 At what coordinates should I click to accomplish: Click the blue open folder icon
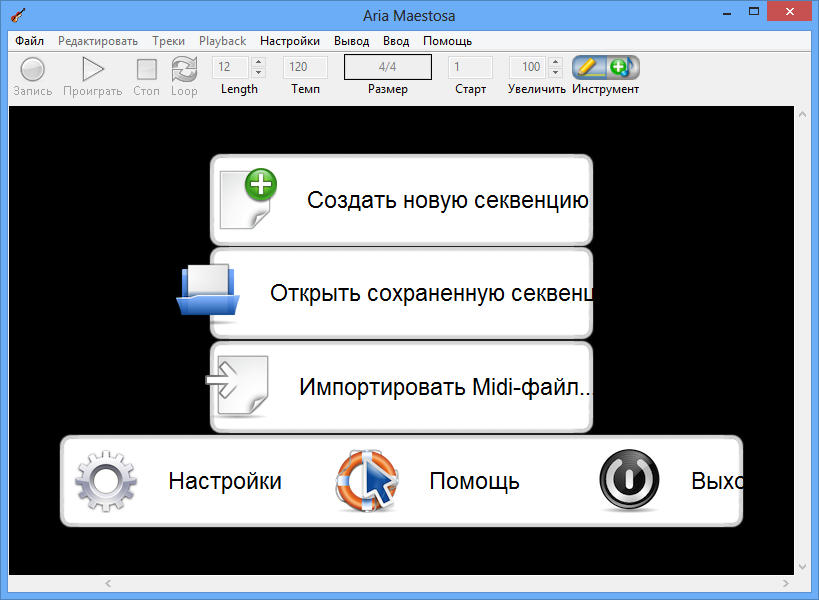pos(208,290)
